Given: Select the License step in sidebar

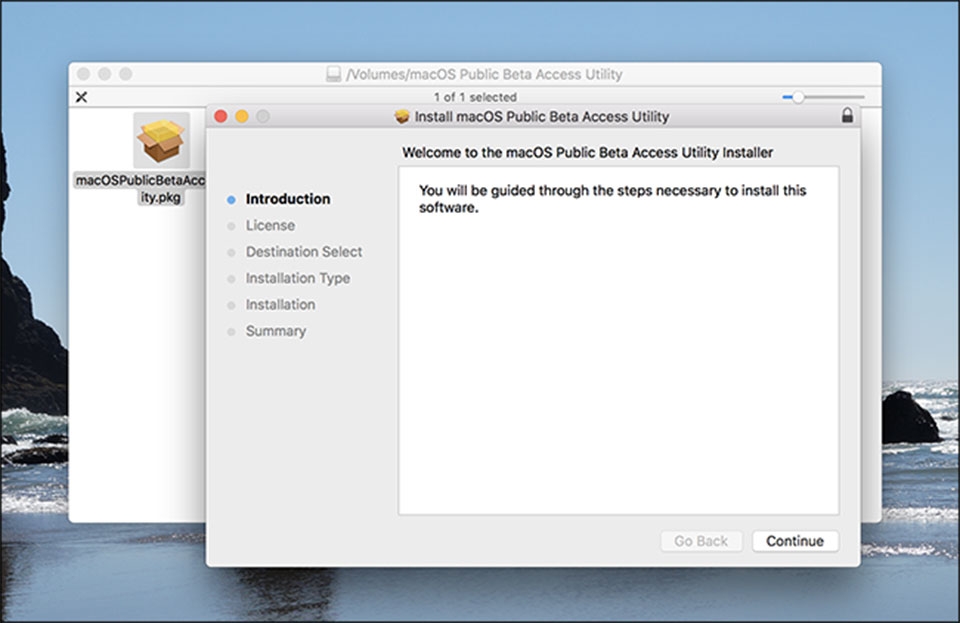Looking at the screenshot, I should coord(270,225).
